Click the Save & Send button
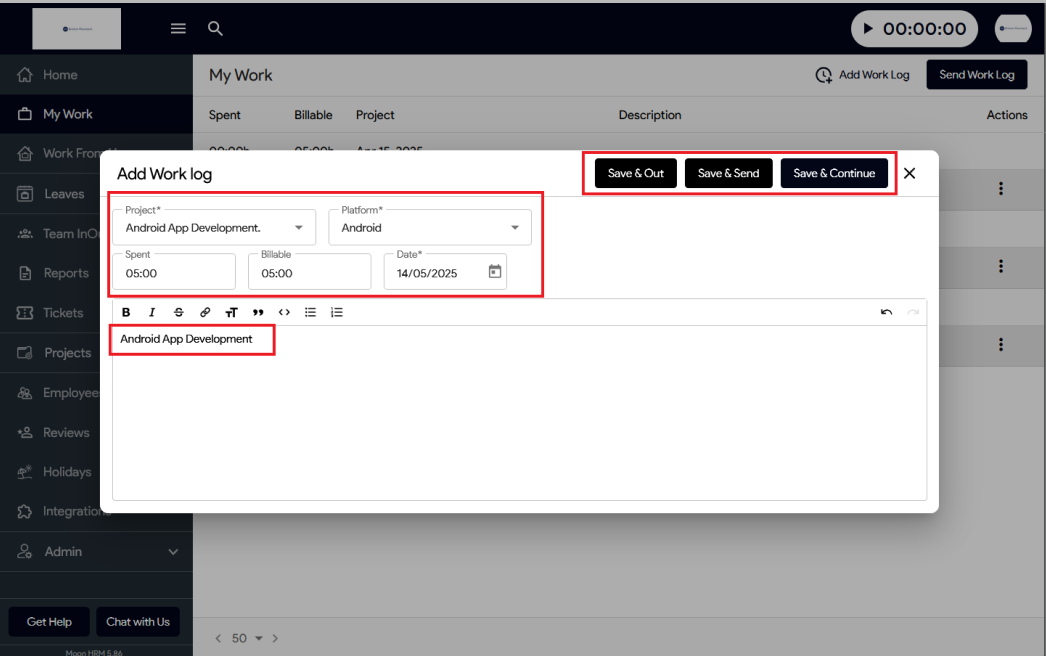The height and width of the screenshot is (656, 1046). point(728,173)
